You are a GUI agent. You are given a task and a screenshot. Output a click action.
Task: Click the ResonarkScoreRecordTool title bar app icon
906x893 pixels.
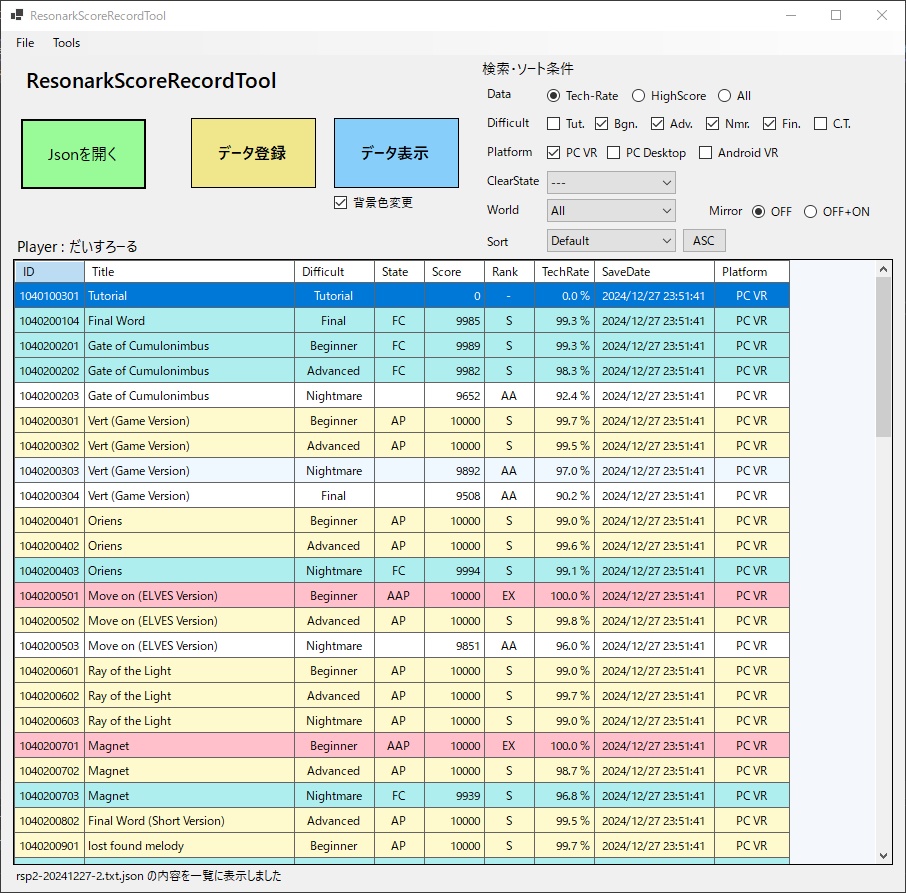pyautogui.click(x=16, y=15)
